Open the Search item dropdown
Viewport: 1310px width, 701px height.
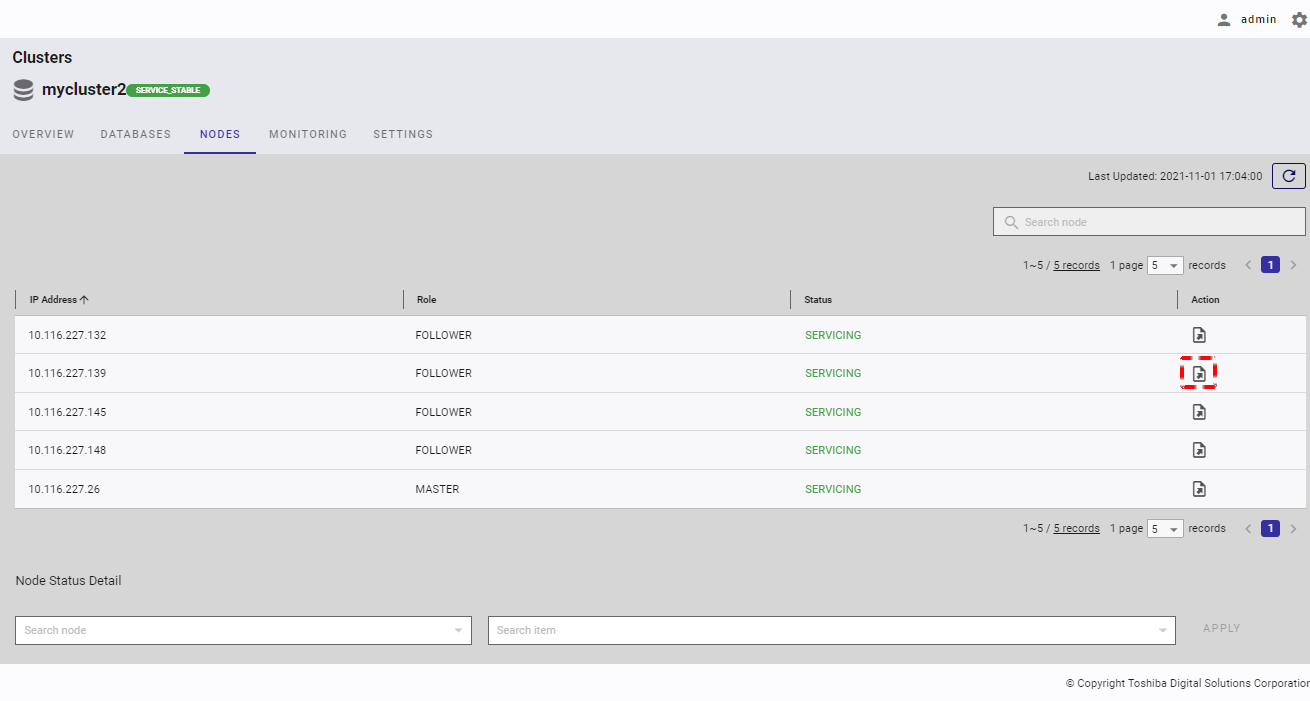point(829,630)
